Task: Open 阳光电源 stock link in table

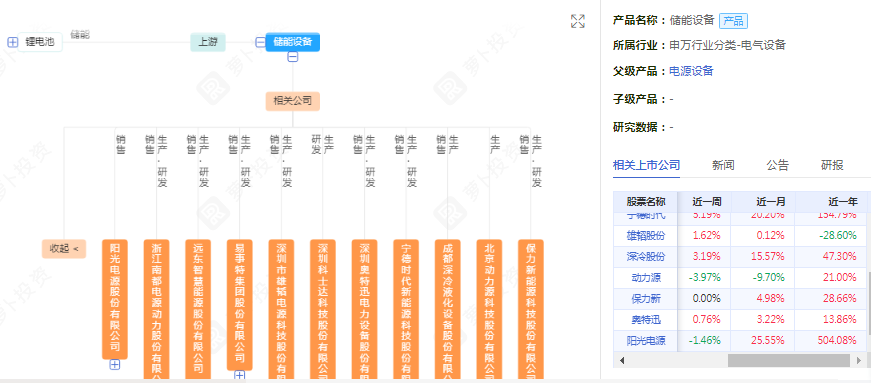Action: click(x=646, y=340)
